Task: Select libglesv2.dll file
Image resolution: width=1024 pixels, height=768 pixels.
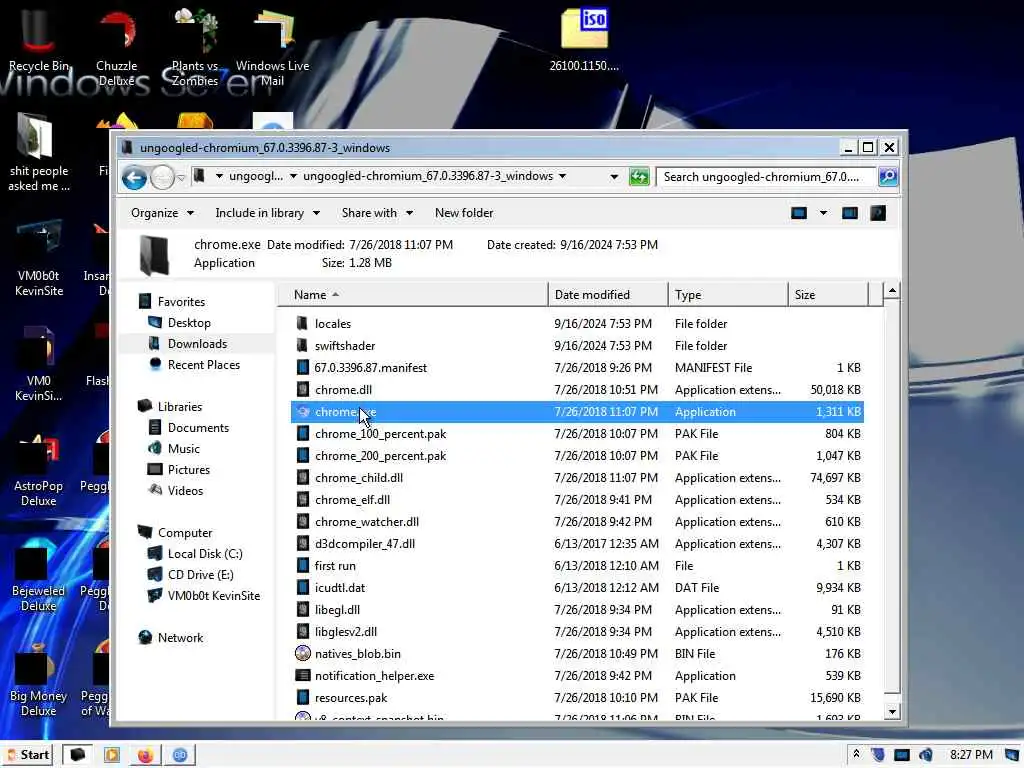Action: point(345,632)
